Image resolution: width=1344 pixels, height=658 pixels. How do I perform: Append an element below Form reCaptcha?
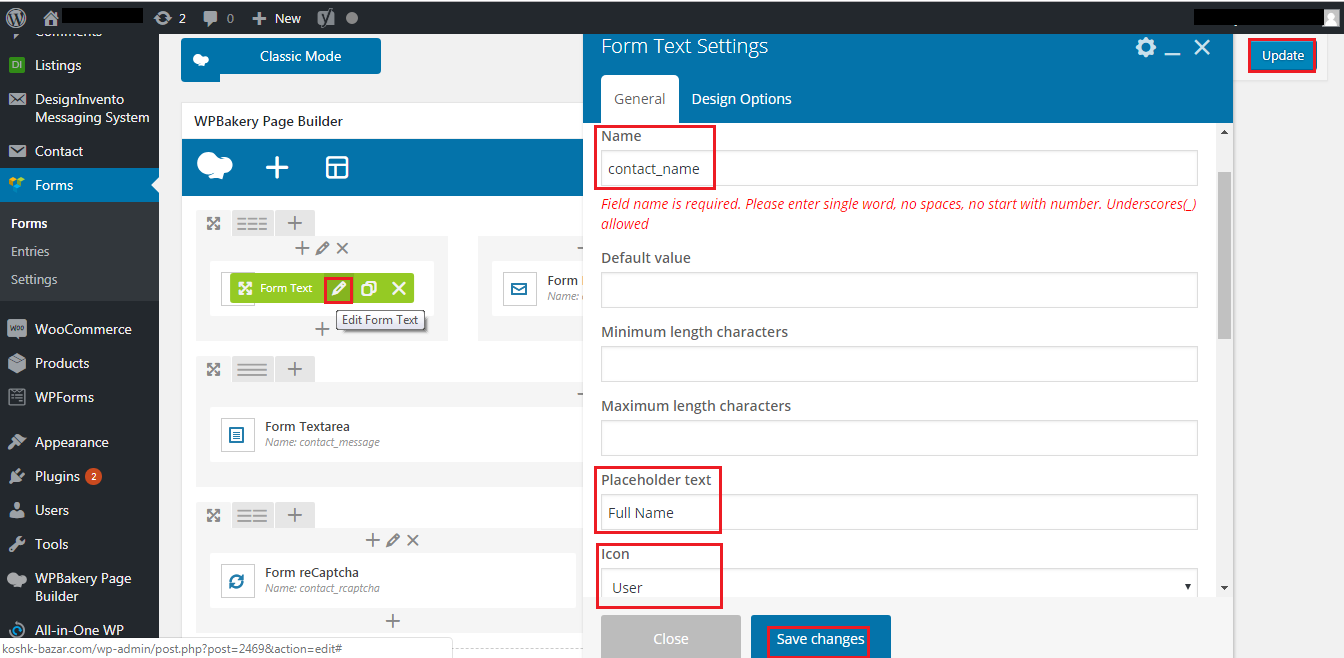393,621
